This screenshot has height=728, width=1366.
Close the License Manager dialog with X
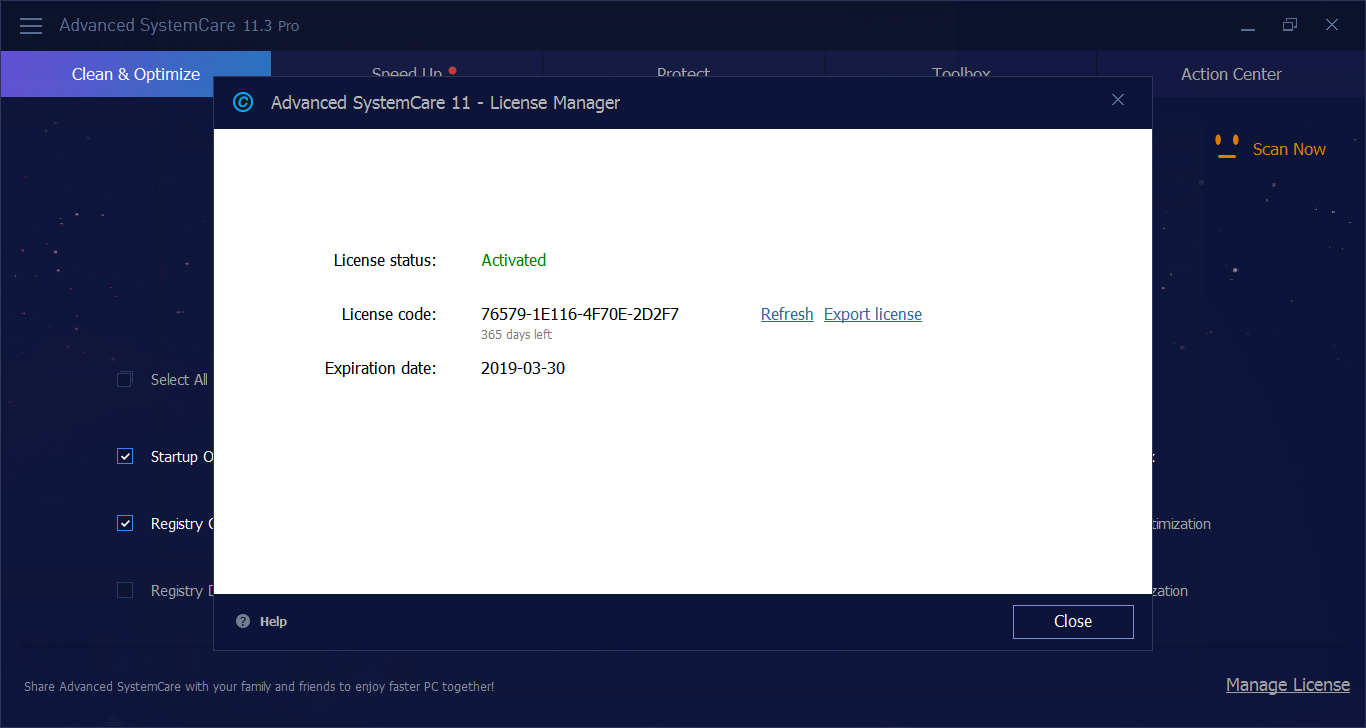tap(1118, 100)
